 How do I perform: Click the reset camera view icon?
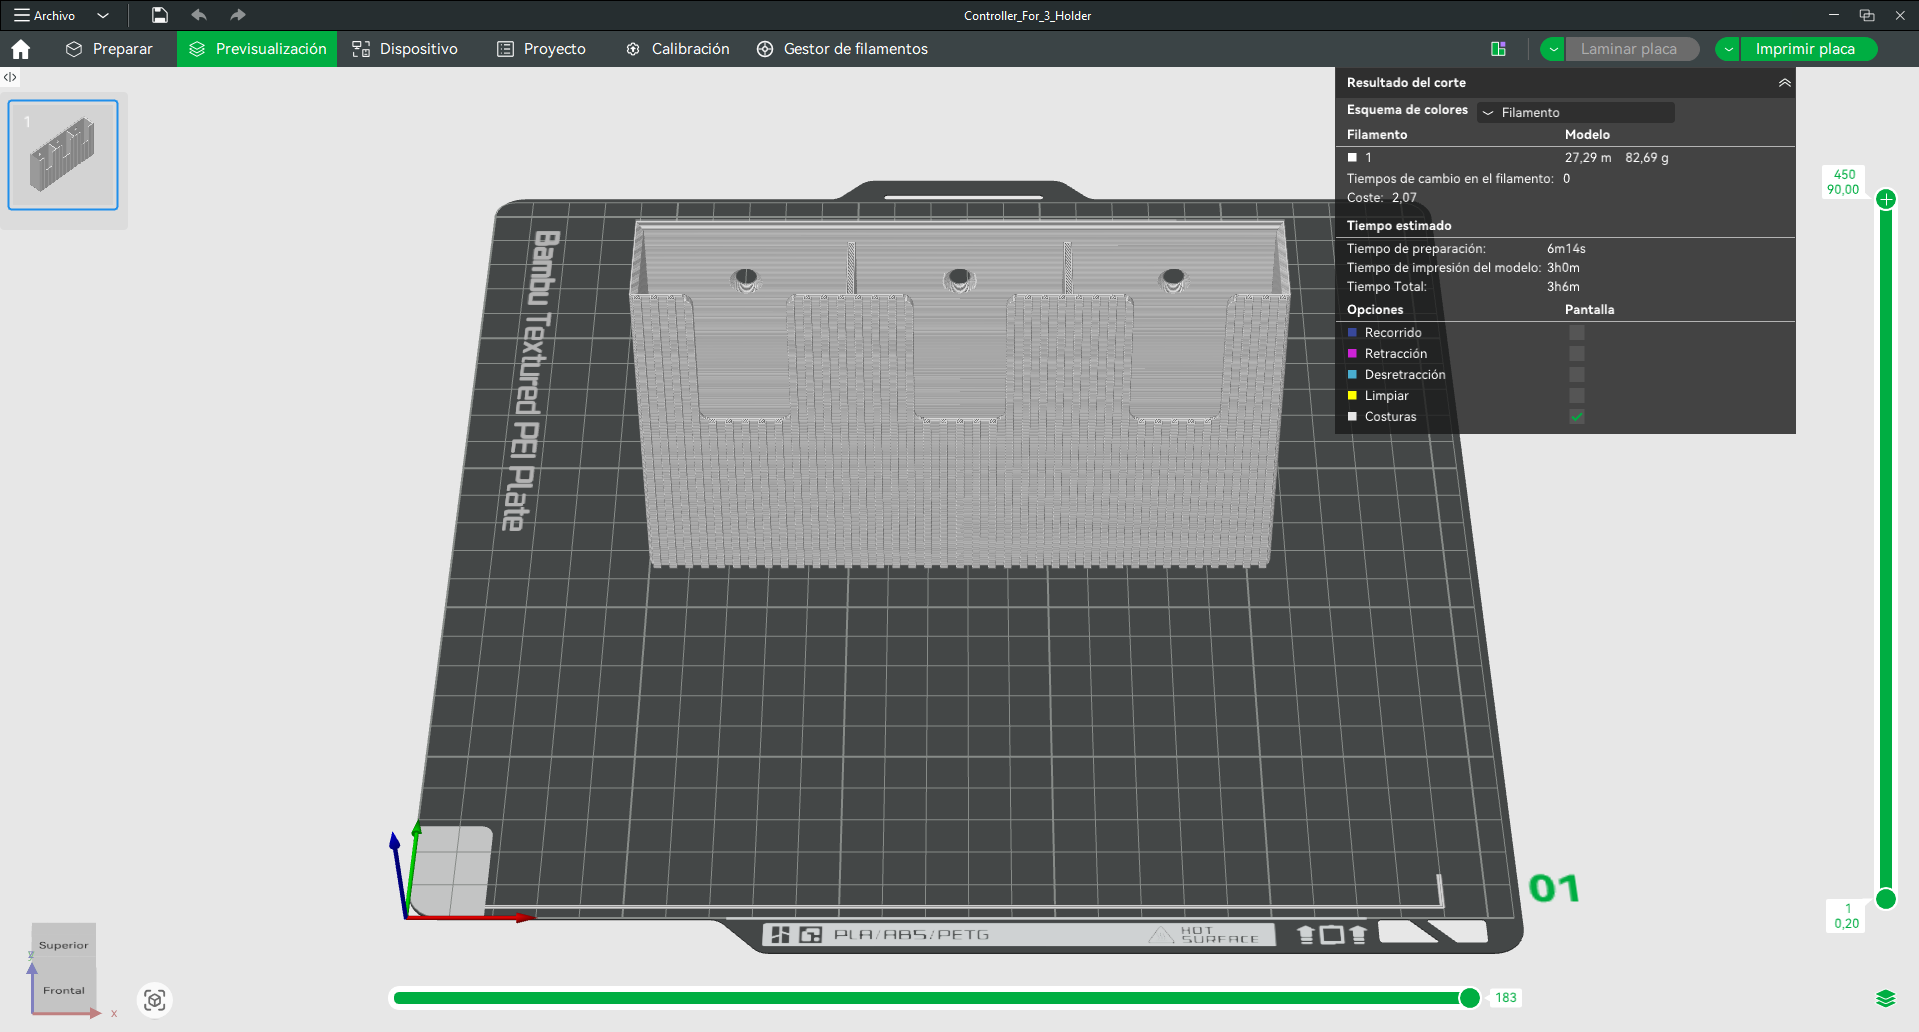click(x=154, y=1000)
